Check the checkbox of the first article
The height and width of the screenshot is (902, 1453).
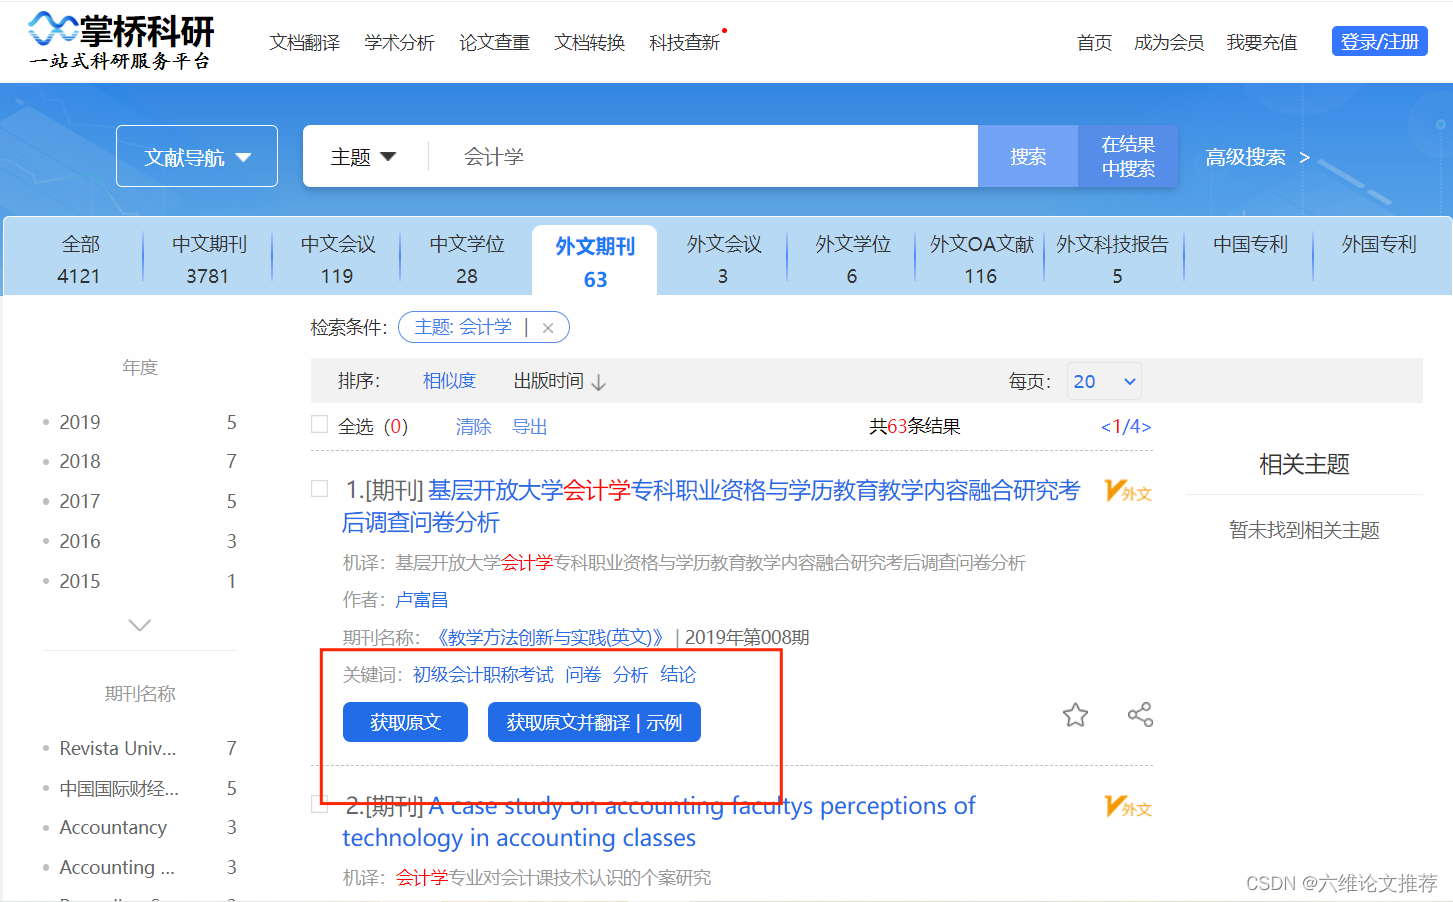319,489
